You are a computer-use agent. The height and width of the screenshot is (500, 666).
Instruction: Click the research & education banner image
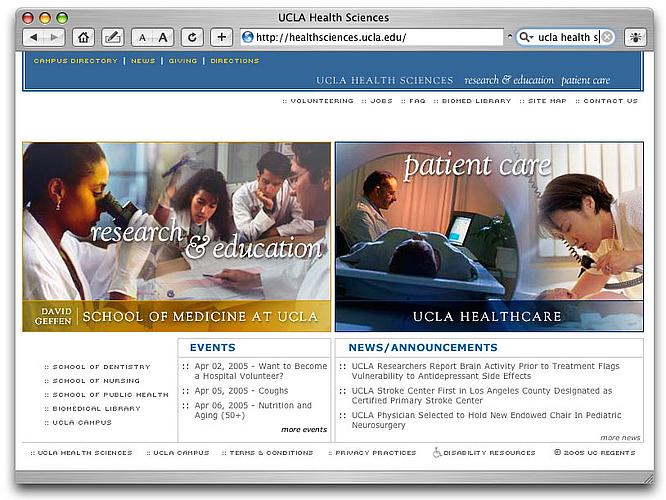(176, 221)
